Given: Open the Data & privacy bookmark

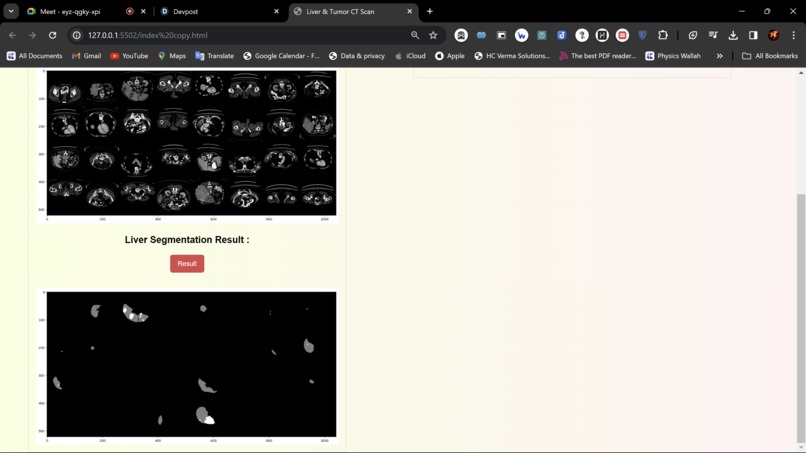Looking at the screenshot, I should [x=357, y=56].
